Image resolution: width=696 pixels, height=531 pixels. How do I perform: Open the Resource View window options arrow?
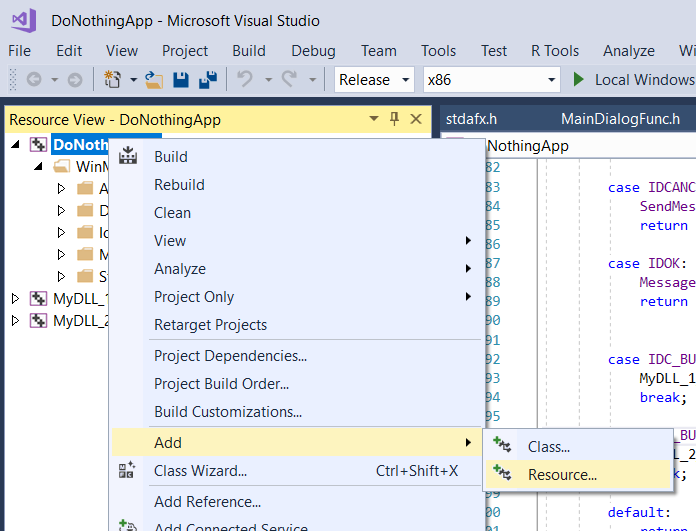tap(374, 119)
